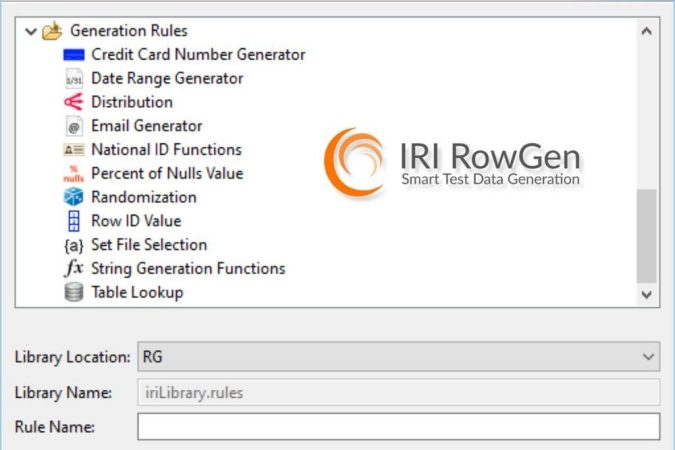Click the scroll up arrow in rules list
Viewport: 675px width, 450px height.
pyautogui.click(x=646, y=31)
